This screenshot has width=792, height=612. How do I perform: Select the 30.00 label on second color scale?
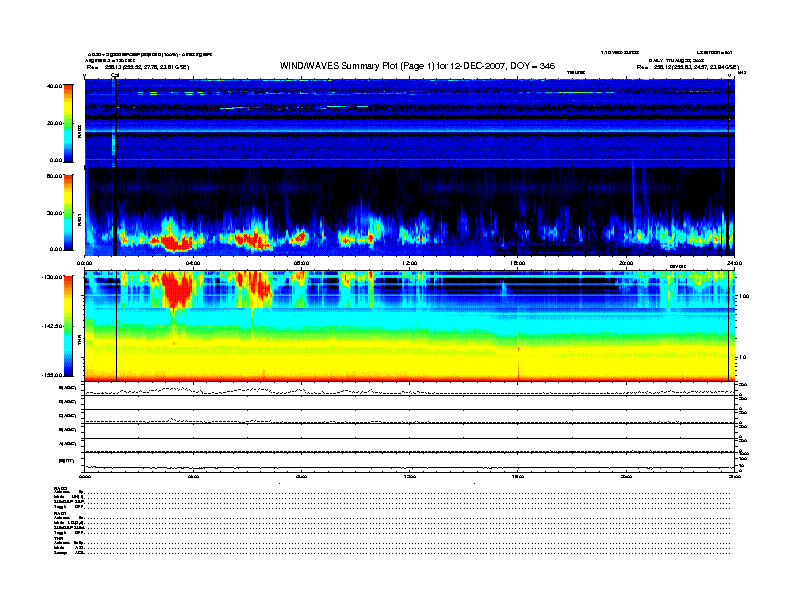(x=55, y=213)
